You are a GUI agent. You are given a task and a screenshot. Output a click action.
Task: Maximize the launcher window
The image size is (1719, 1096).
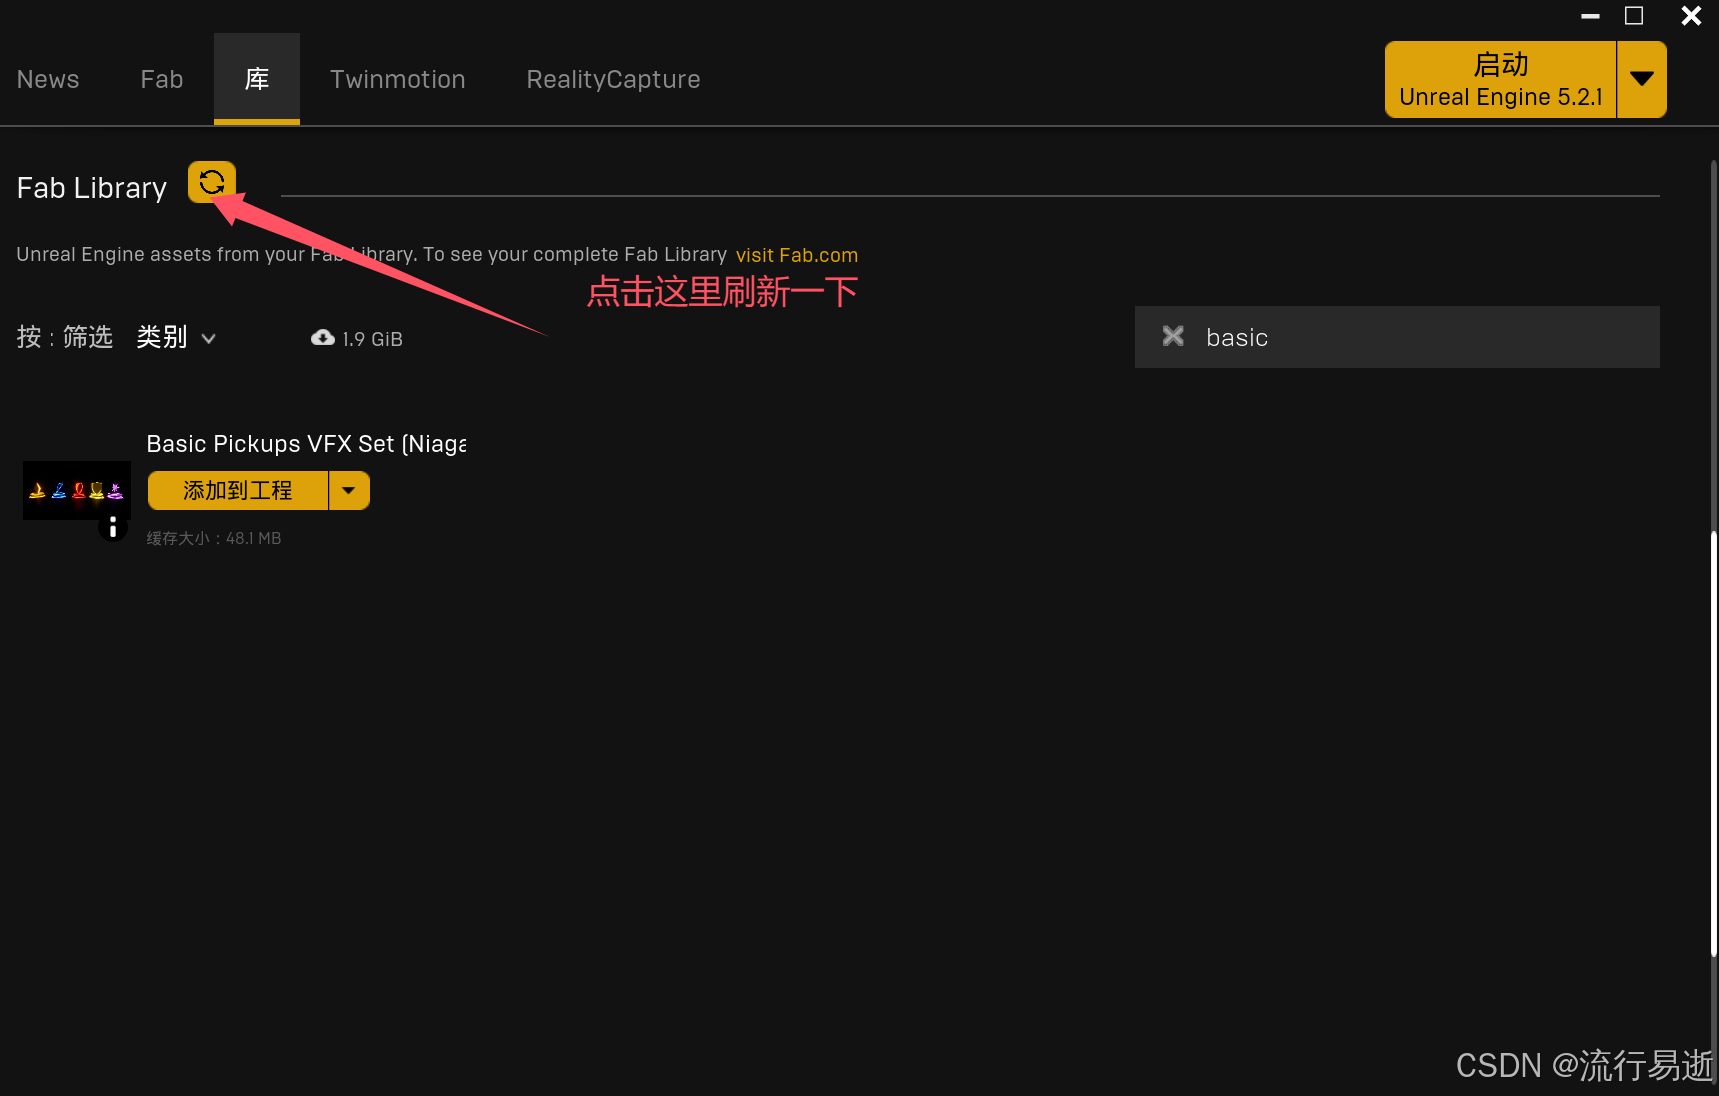1634,16
